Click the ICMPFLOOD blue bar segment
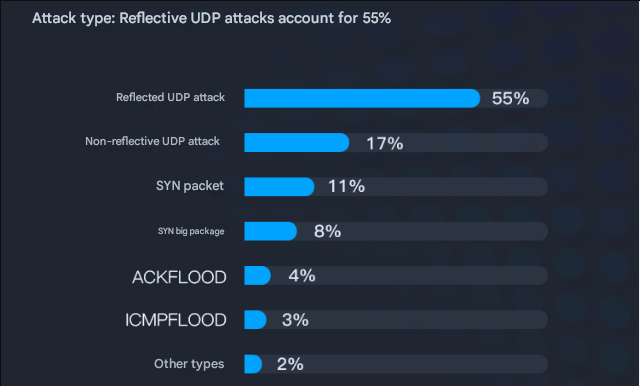 (x=255, y=319)
